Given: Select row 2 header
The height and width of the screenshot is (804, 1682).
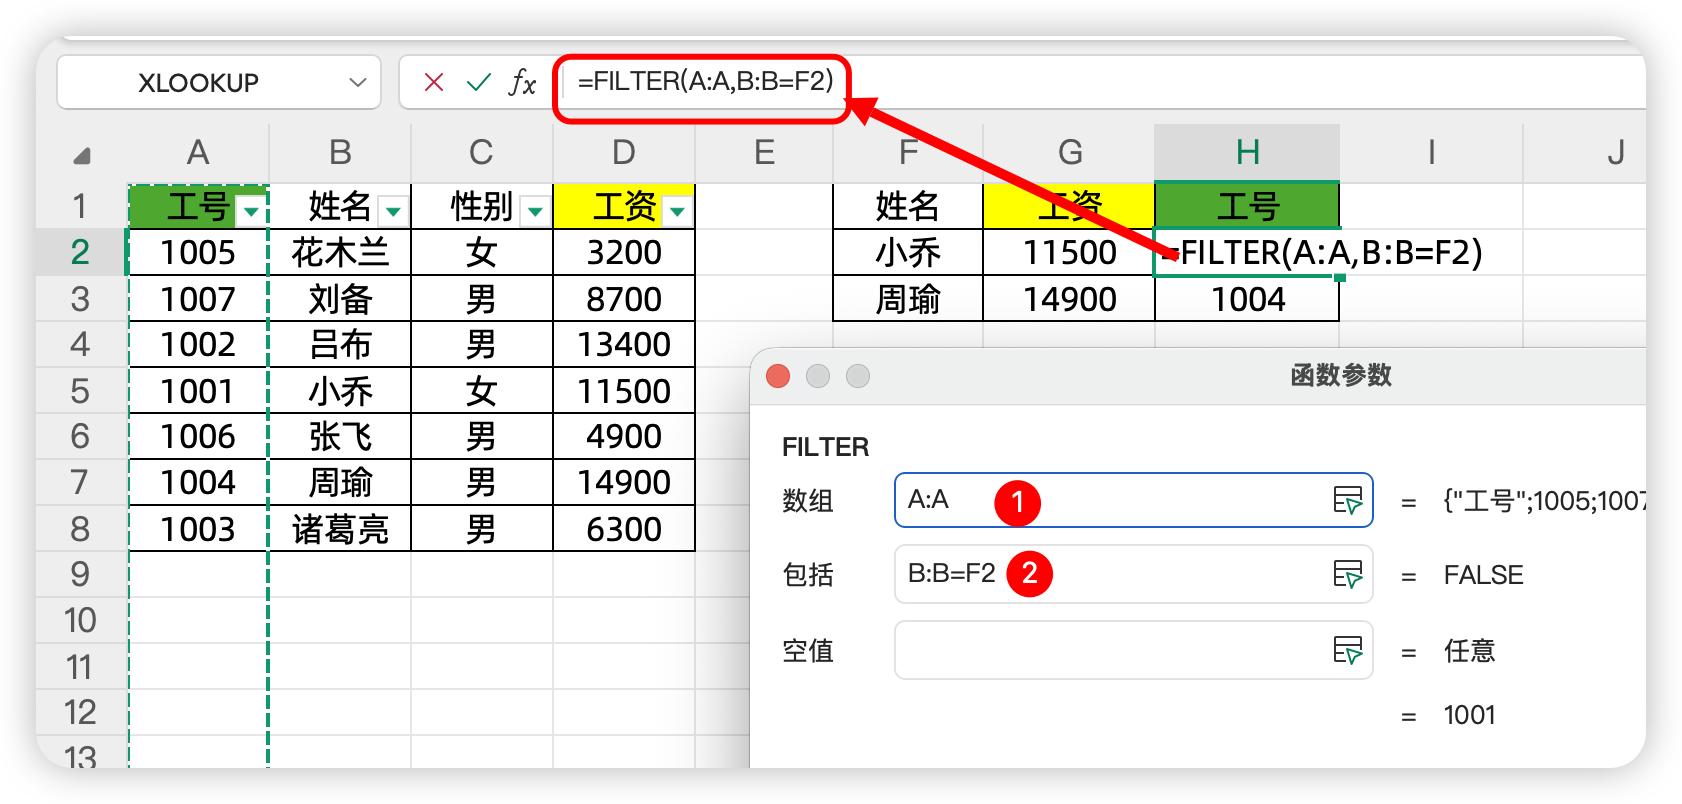Looking at the screenshot, I should (80, 252).
